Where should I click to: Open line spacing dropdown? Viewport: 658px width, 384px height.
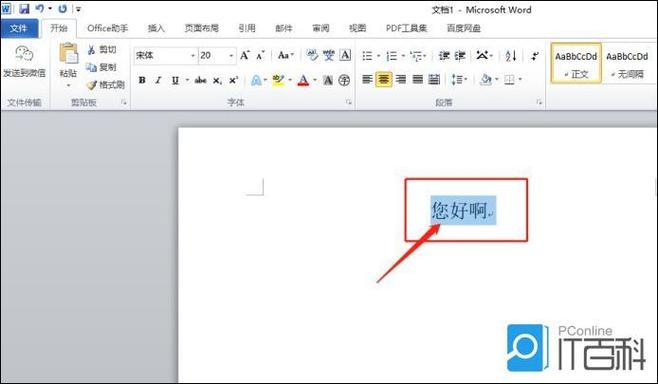(459, 79)
